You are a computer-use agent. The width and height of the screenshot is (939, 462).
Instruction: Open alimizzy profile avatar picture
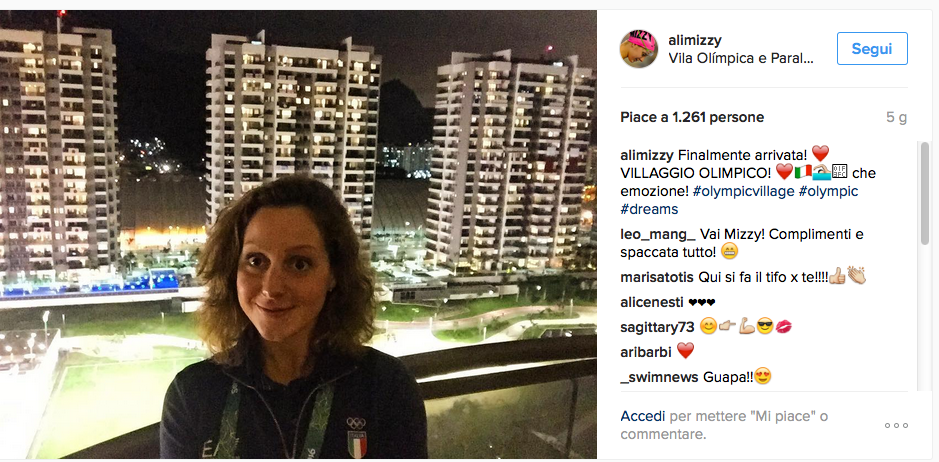point(638,49)
